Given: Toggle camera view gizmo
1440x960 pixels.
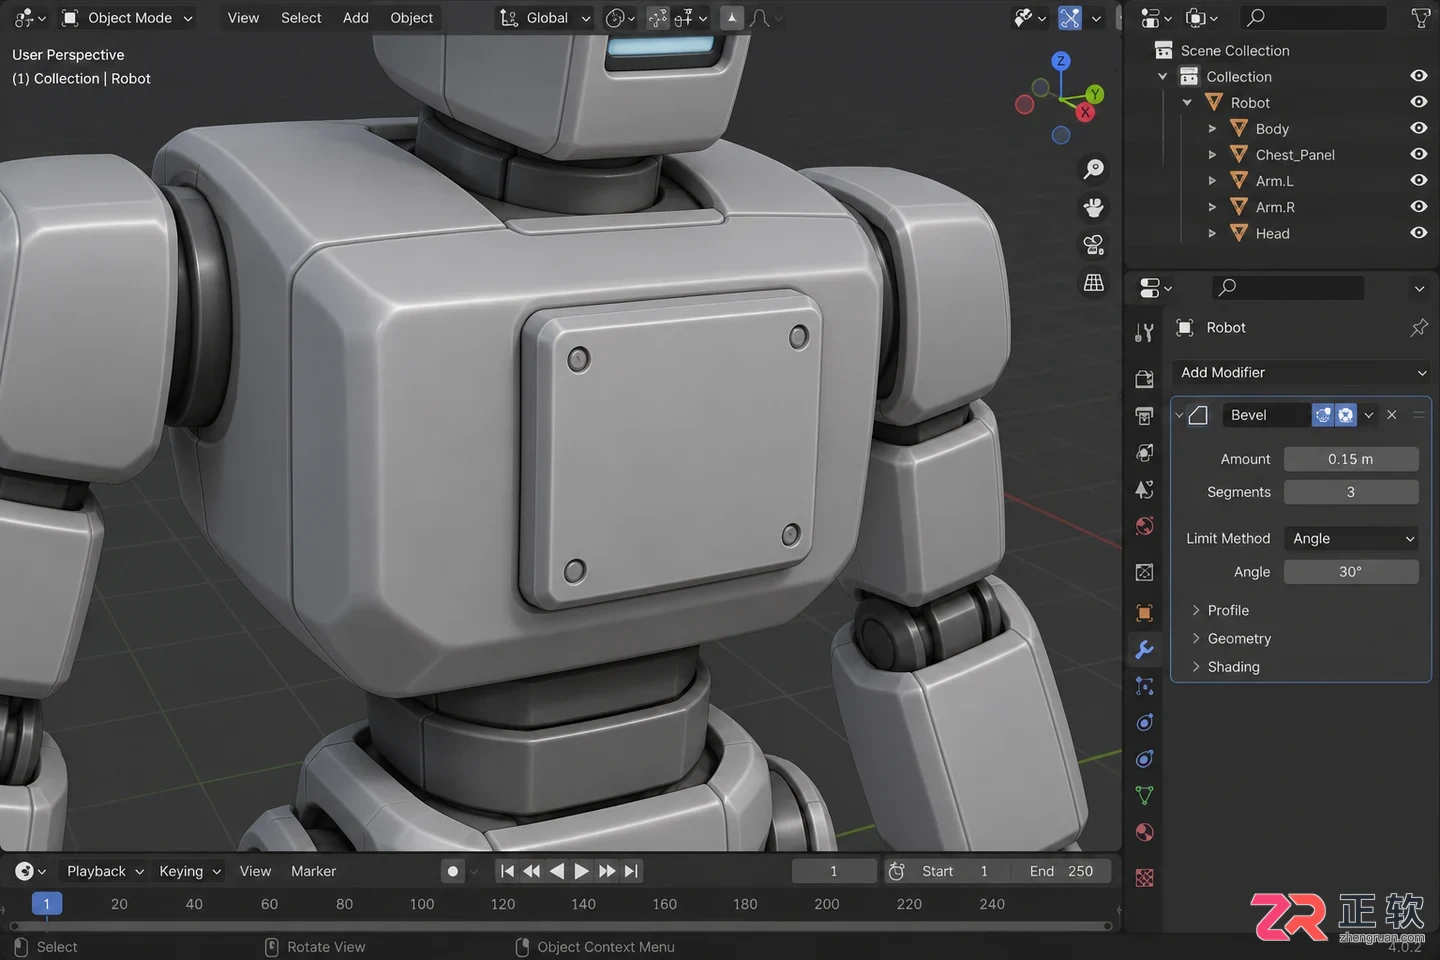Looking at the screenshot, I should [x=1094, y=245].
